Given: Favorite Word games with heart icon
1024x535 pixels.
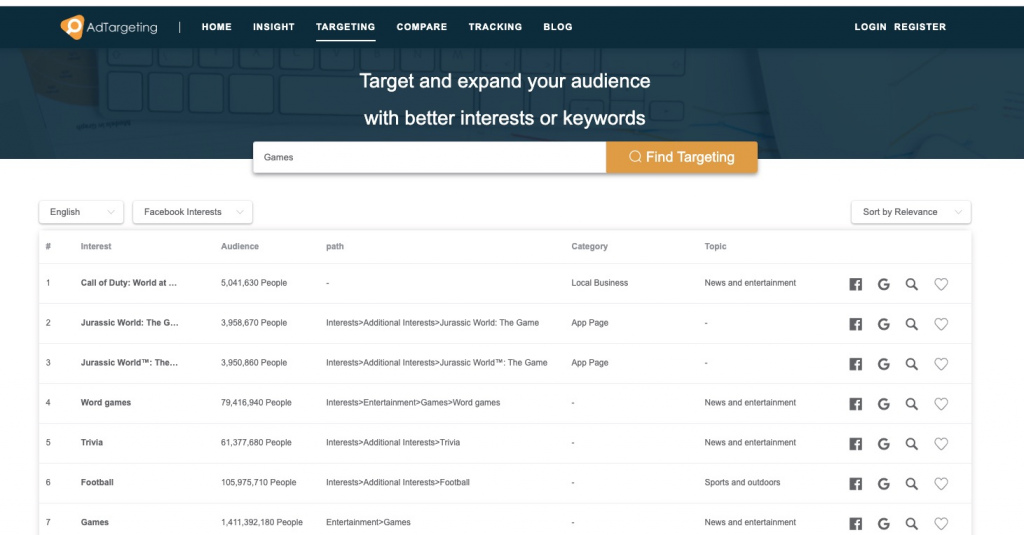Looking at the screenshot, I should 941,404.
